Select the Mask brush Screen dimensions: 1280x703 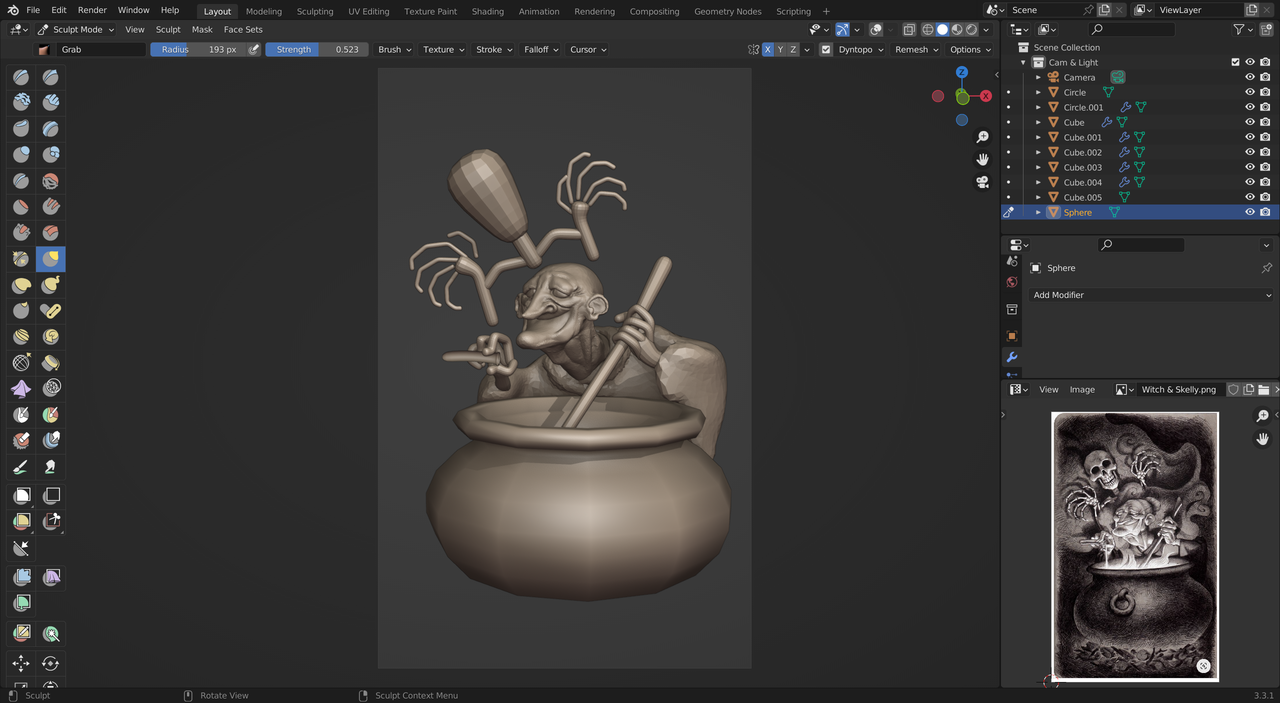(20, 414)
